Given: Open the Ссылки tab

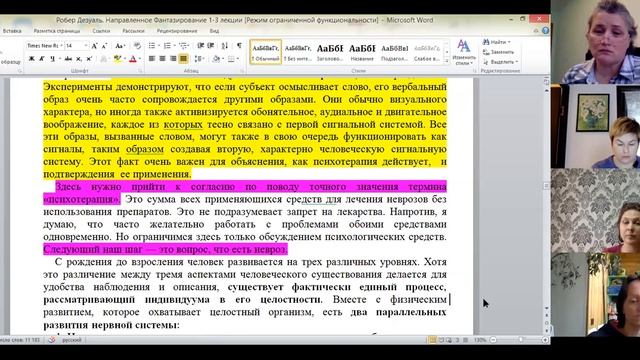Looking at the screenshot, I should [x=101, y=31].
